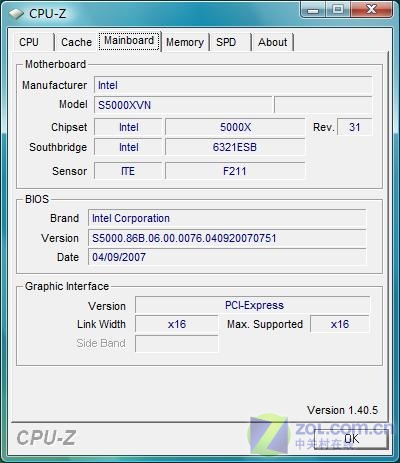This screenshot has height=463, width=400.
Task: Maximize the CPU-Z window
Action: [x=338, y=9]
